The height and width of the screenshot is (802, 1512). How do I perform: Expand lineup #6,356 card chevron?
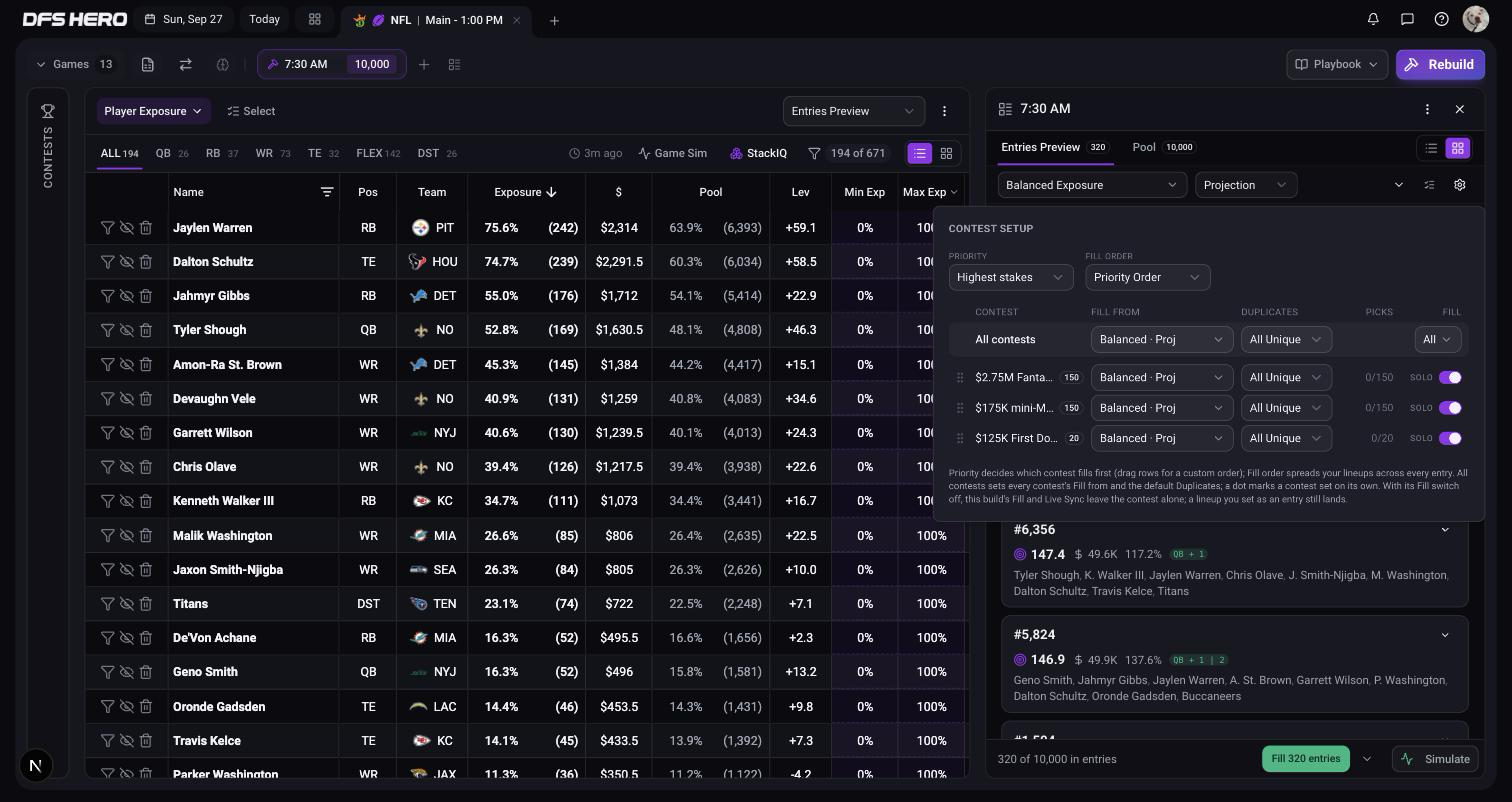pos(1445,530)
